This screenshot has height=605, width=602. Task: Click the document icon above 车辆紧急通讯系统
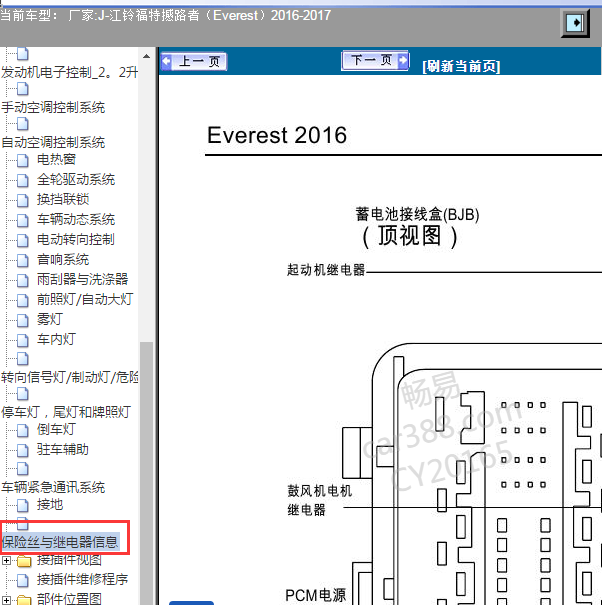click(x=23, y=469)
